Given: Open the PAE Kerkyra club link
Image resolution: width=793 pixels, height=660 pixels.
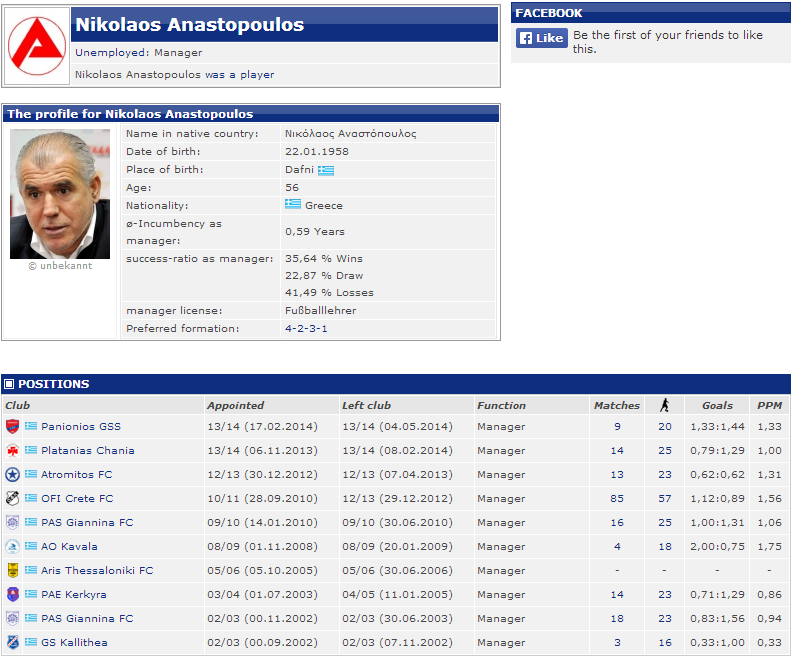Looking at the screenshot, I should click(74, 594).
